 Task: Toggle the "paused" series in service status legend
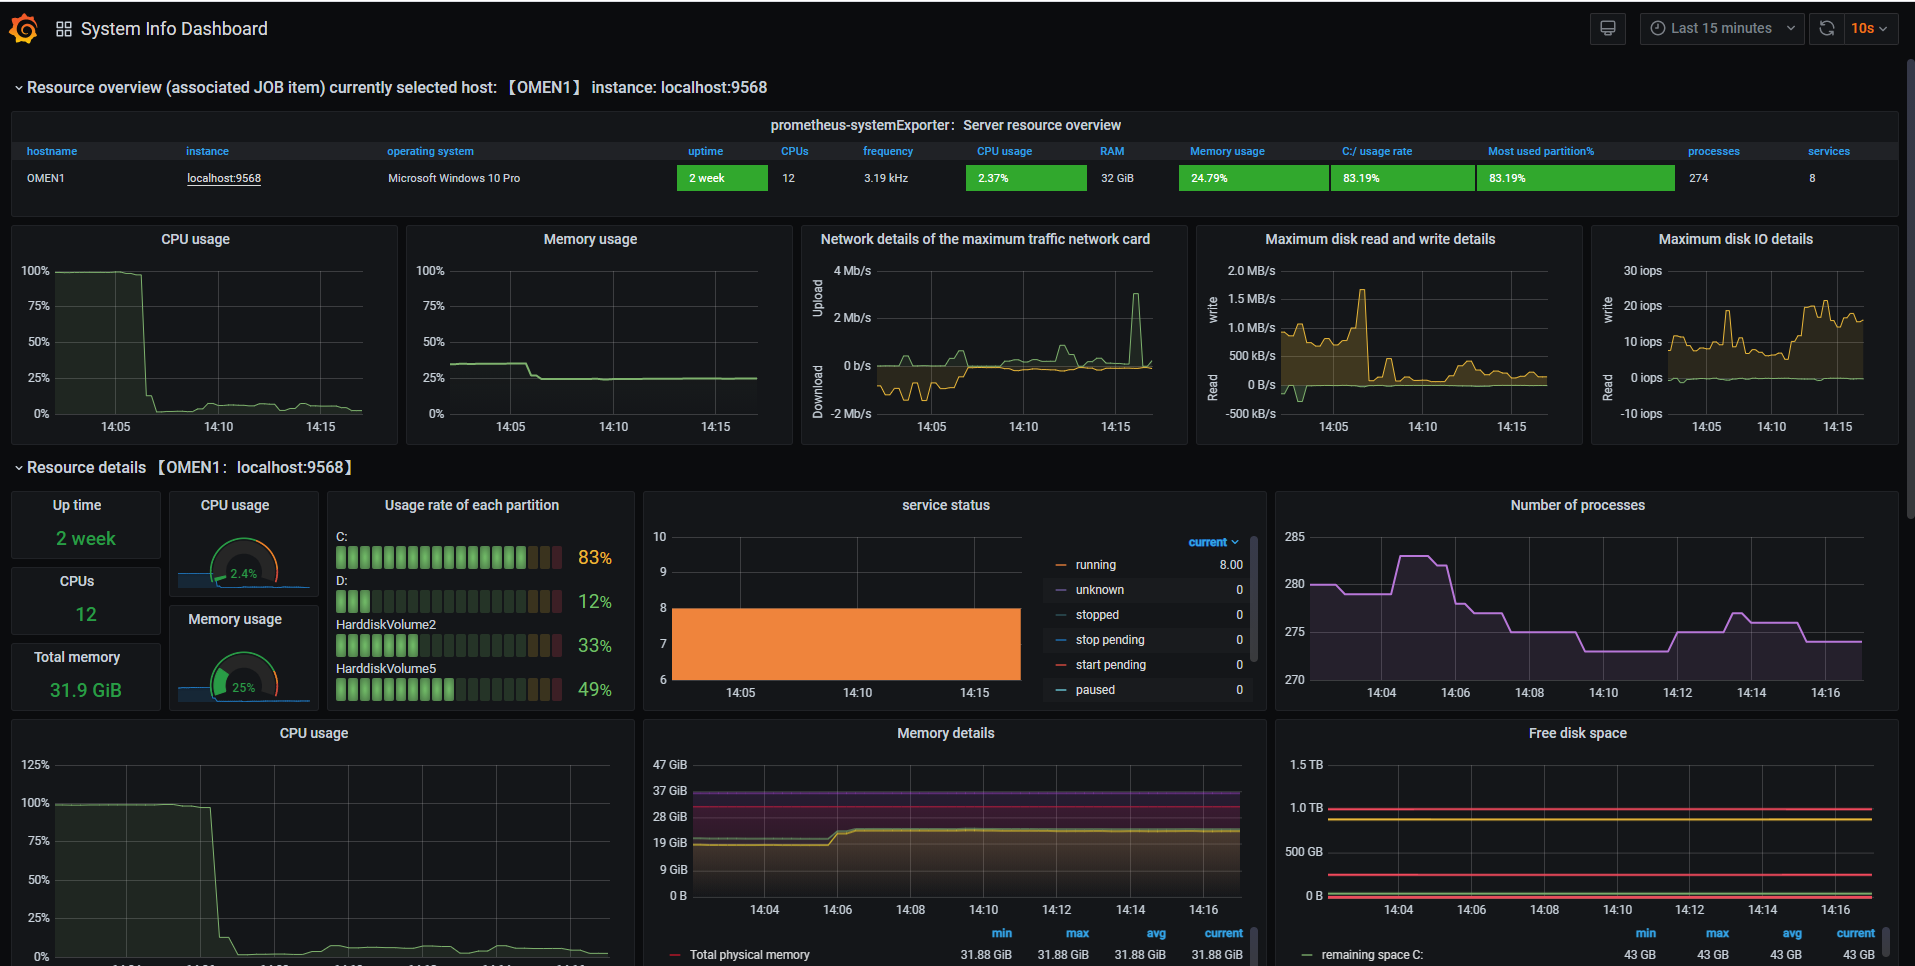point(1095,690)
